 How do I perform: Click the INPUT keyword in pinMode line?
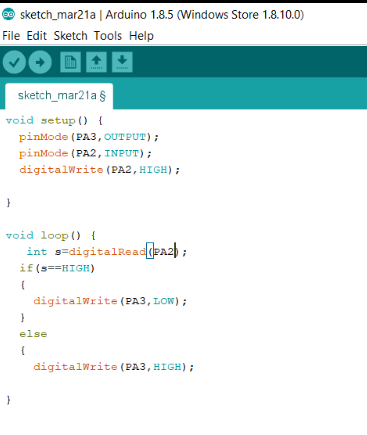pyautogui.click(x=122, y=153)
